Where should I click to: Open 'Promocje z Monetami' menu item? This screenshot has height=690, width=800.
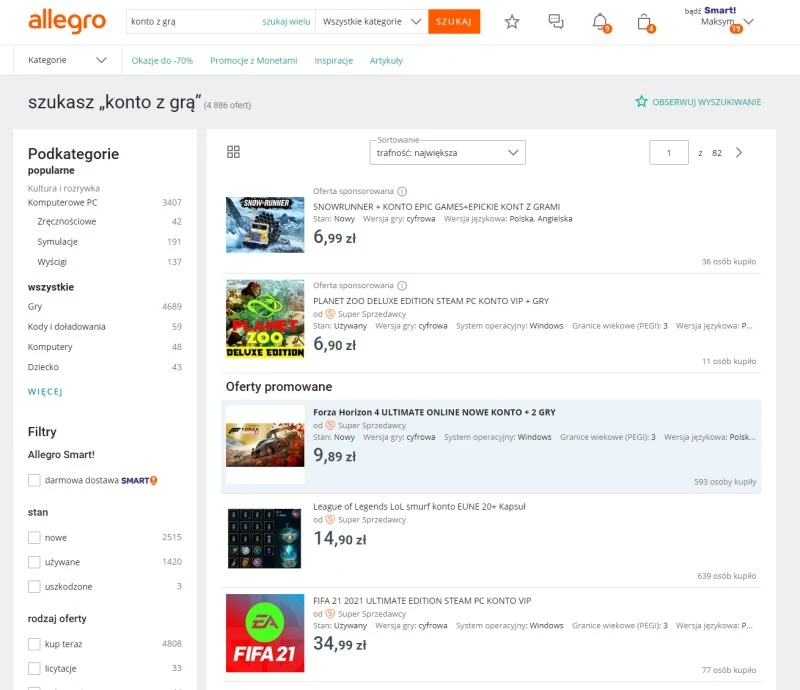click(x=253, y=60)
